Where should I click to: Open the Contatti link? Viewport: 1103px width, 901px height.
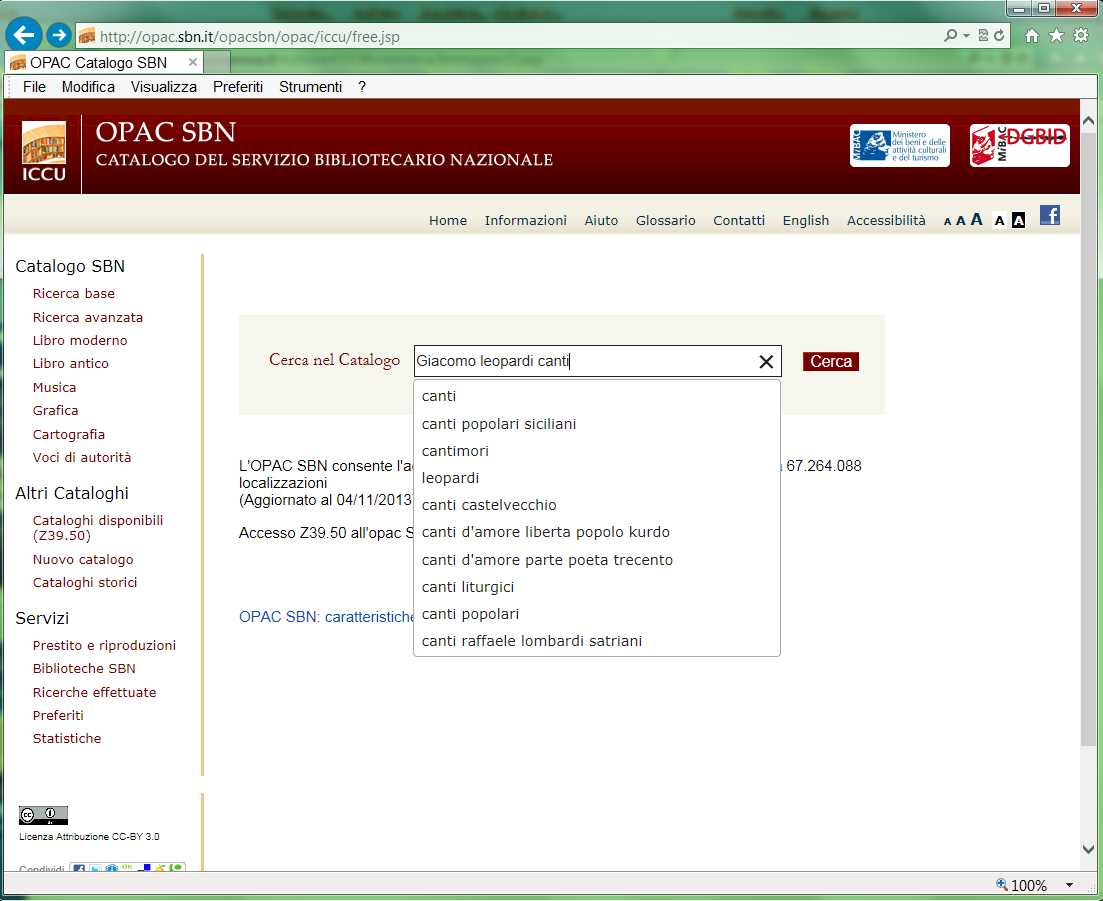click(739, 220)
